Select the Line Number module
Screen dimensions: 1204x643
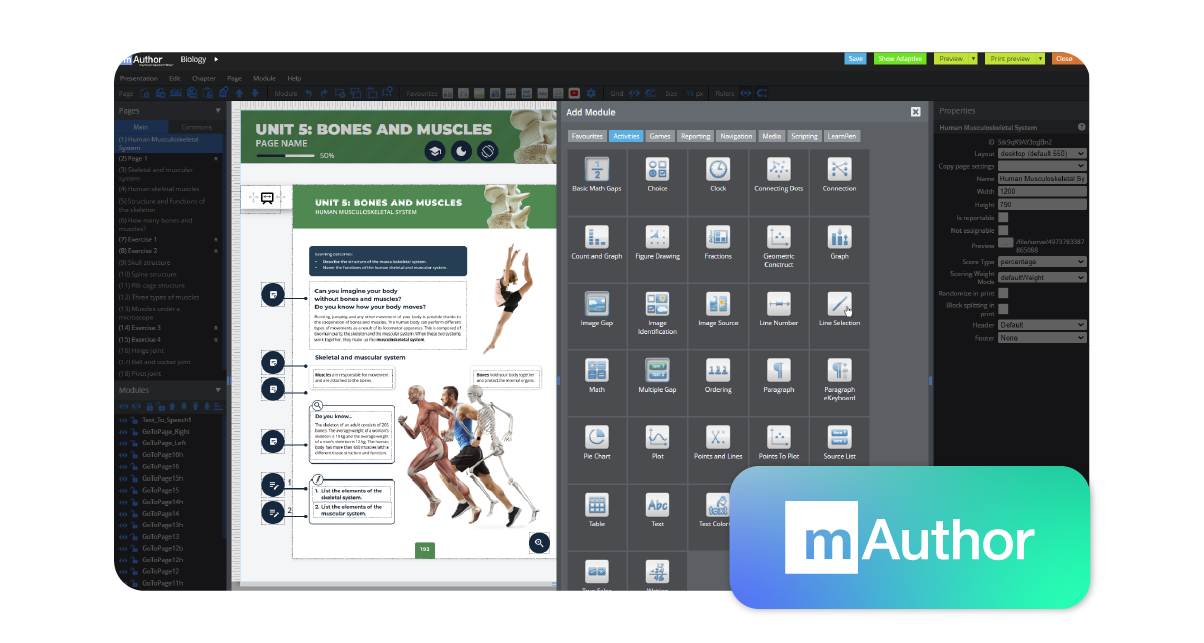778,304
